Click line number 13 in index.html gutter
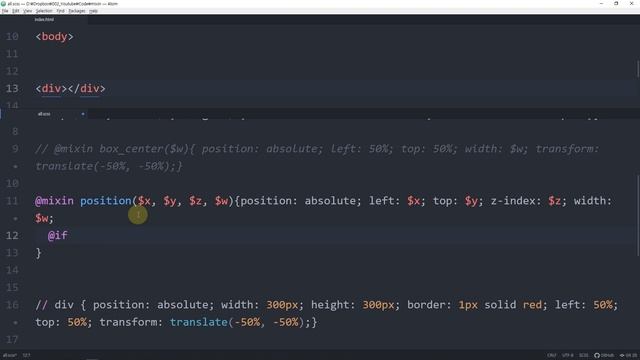Viewport: 640px width, 360px height. 12,89
